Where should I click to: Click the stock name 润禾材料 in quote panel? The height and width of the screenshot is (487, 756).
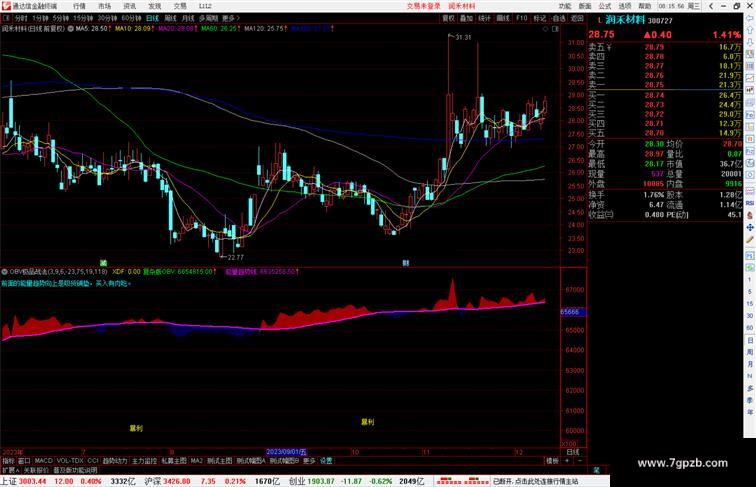625,20
